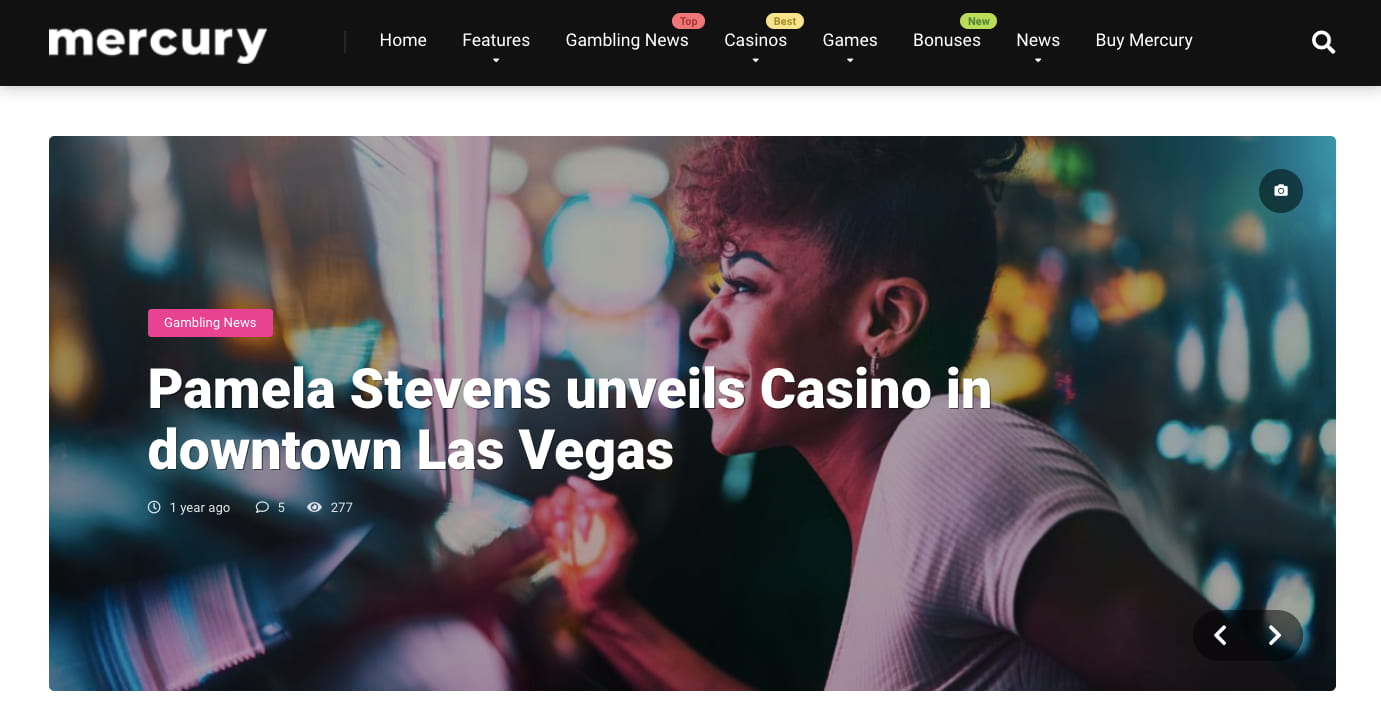Click the comments bubble icon
Image resolution: width=1381 pixels, height=710 pixels.
pos(262,507)
